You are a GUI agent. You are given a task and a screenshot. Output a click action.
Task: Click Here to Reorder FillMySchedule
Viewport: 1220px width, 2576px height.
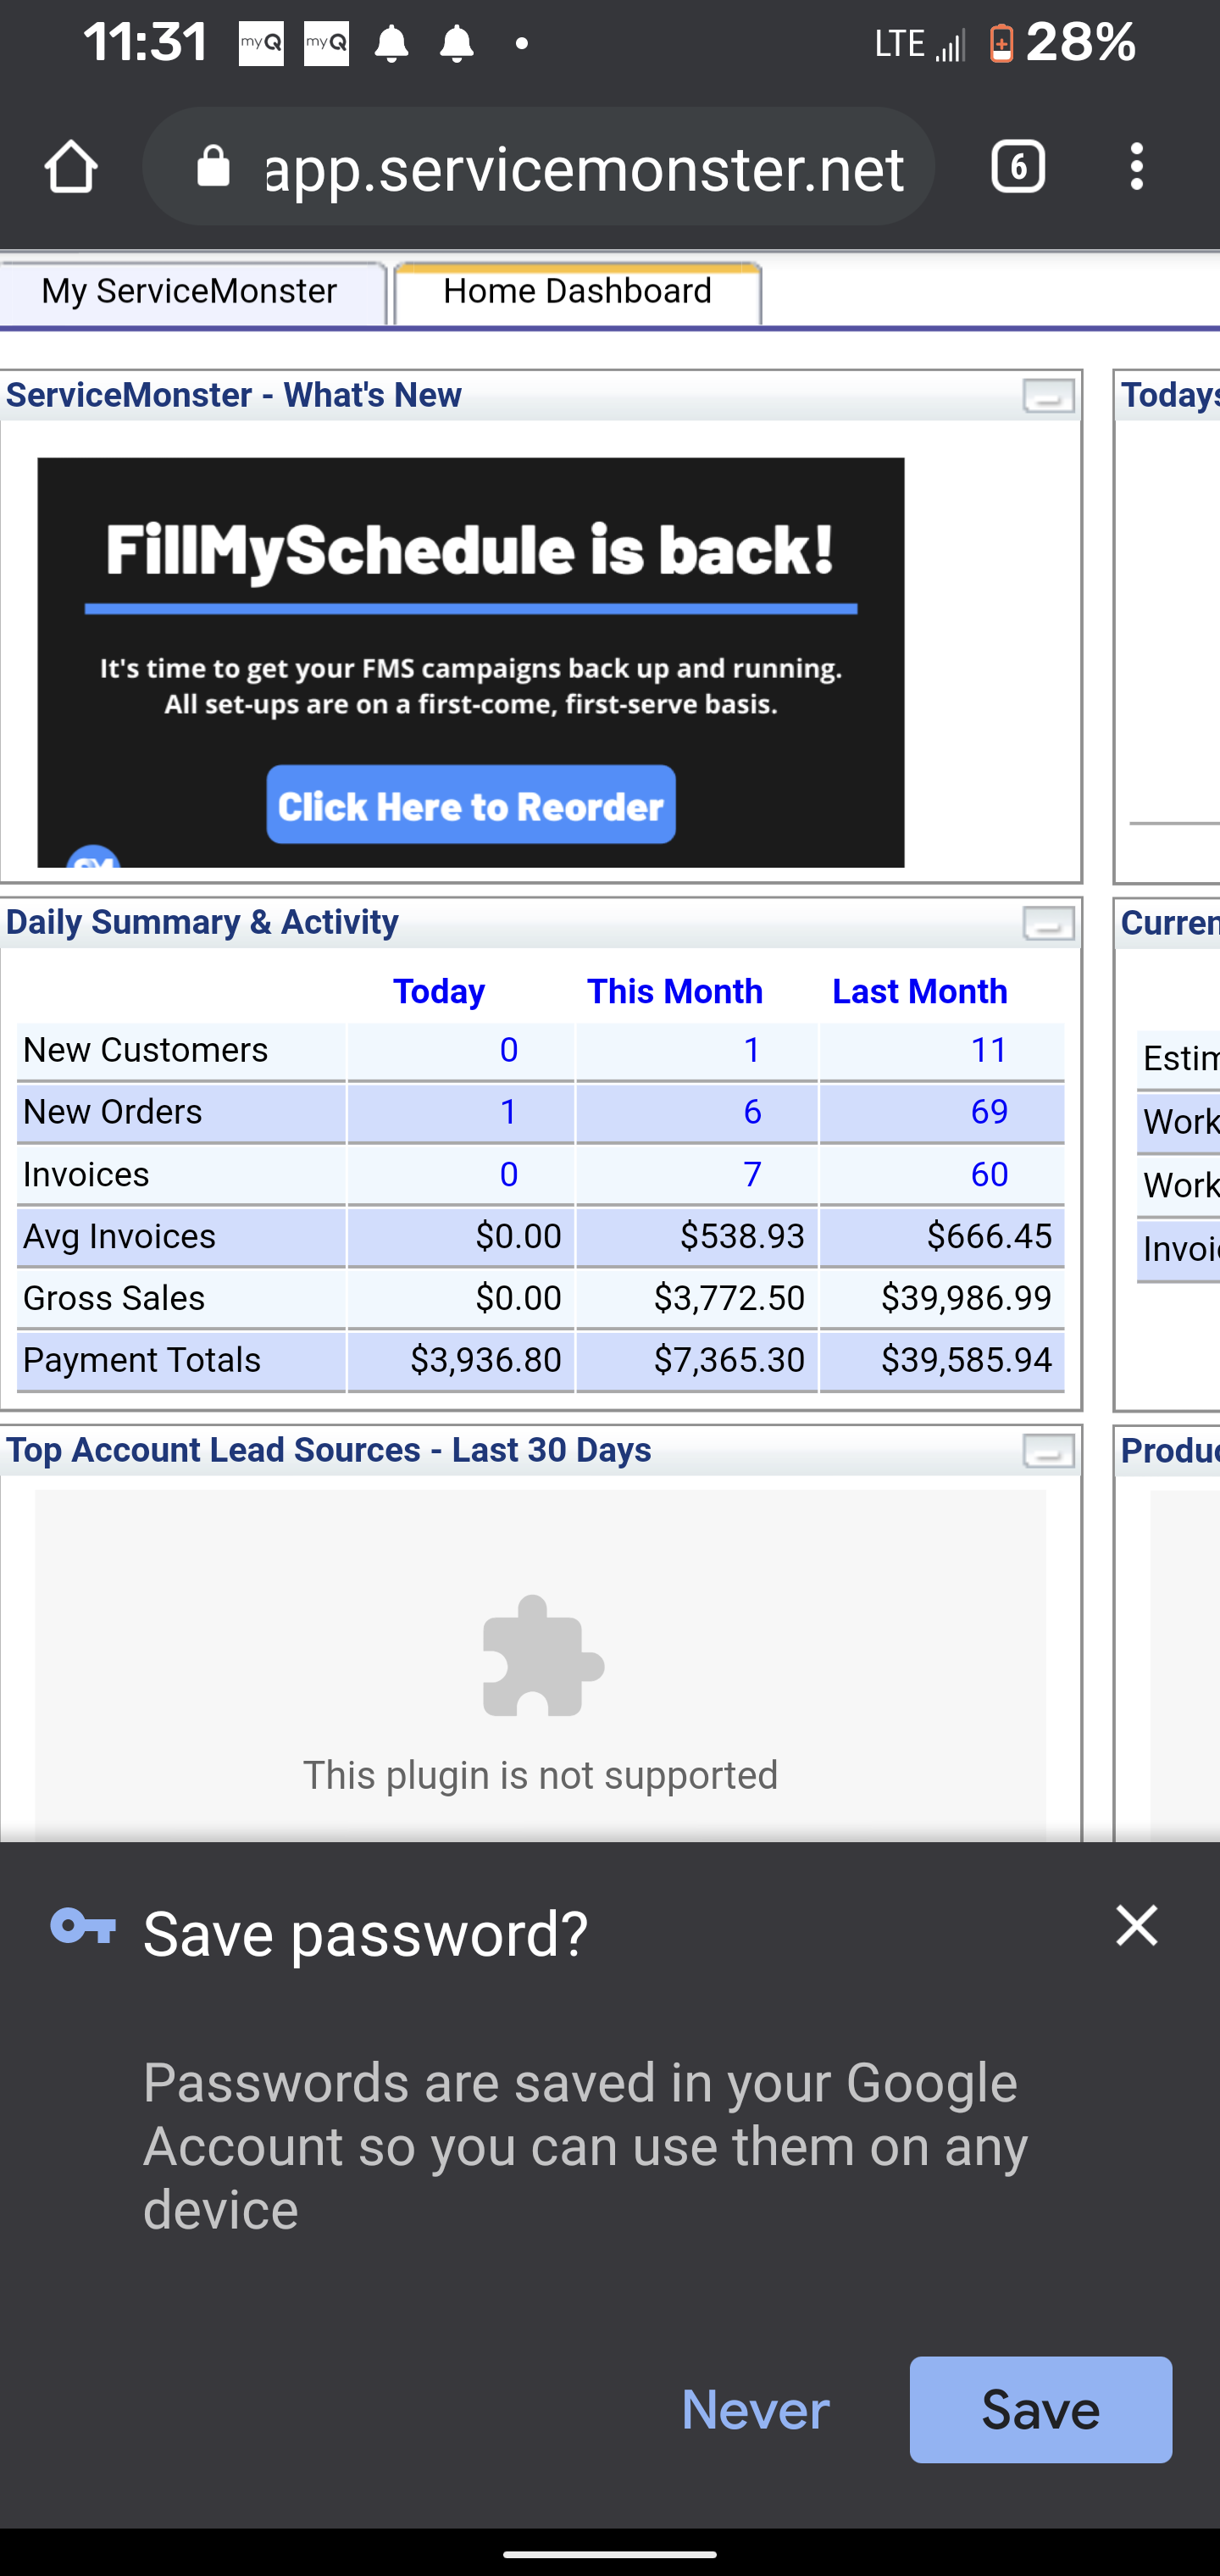click(471, 806)
